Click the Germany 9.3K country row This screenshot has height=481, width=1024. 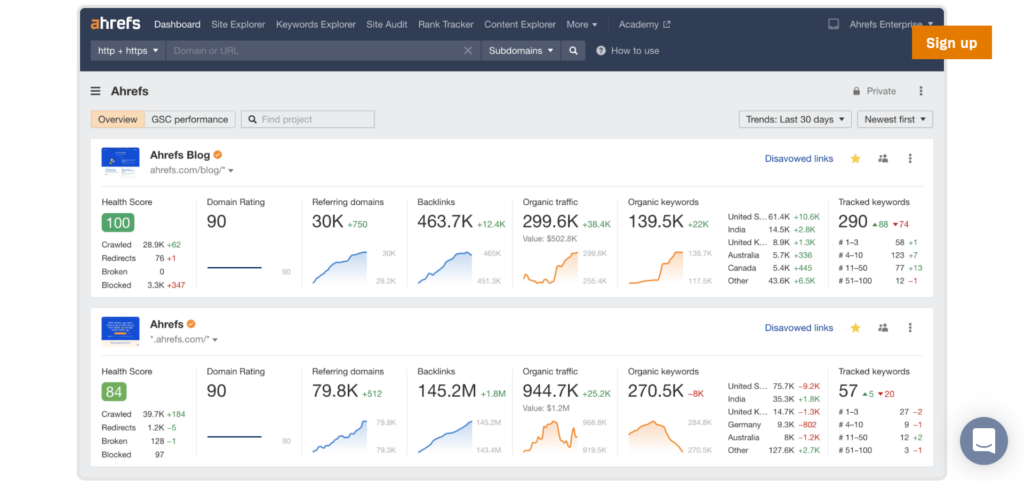tap(774, 424)
